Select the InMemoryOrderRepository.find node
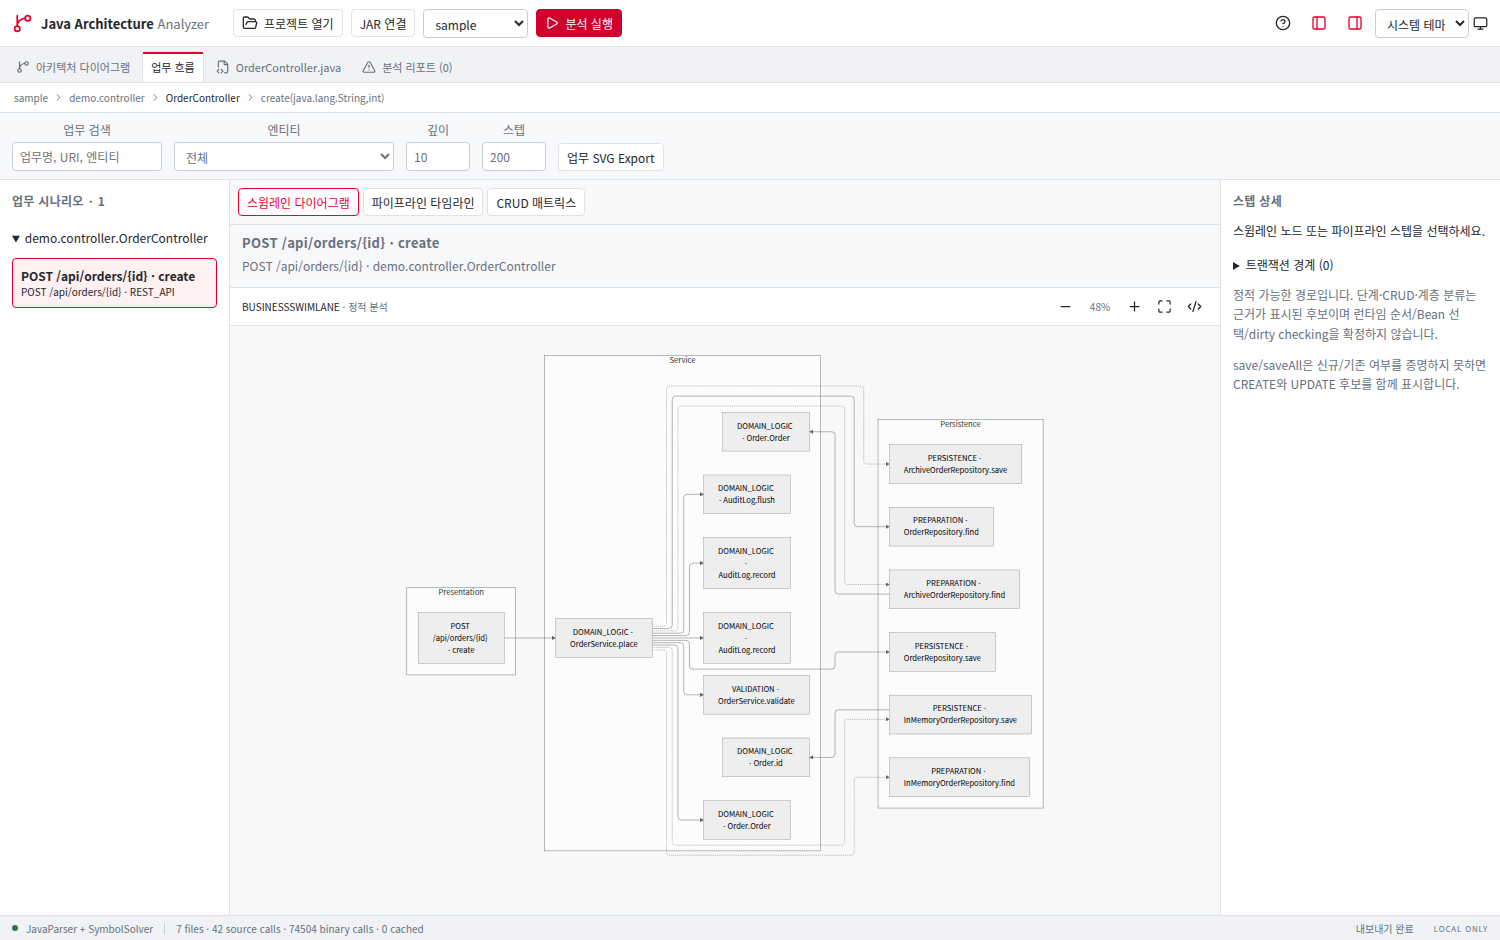 pyautogui.click(x=959, y=777)
